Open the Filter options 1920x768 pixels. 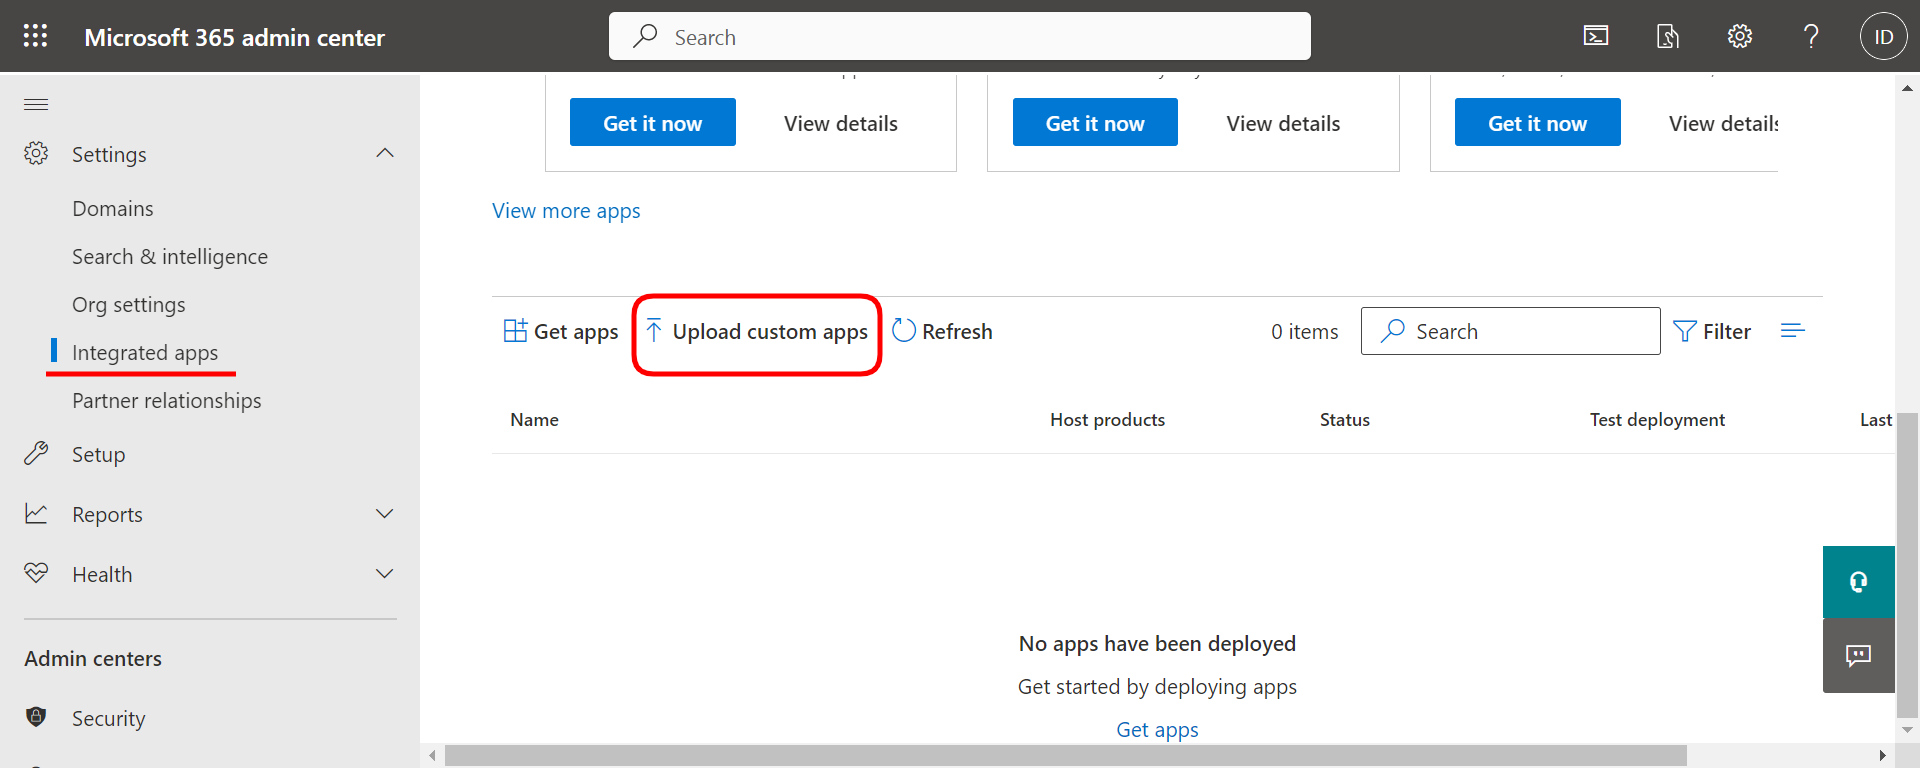(1712, 331)
